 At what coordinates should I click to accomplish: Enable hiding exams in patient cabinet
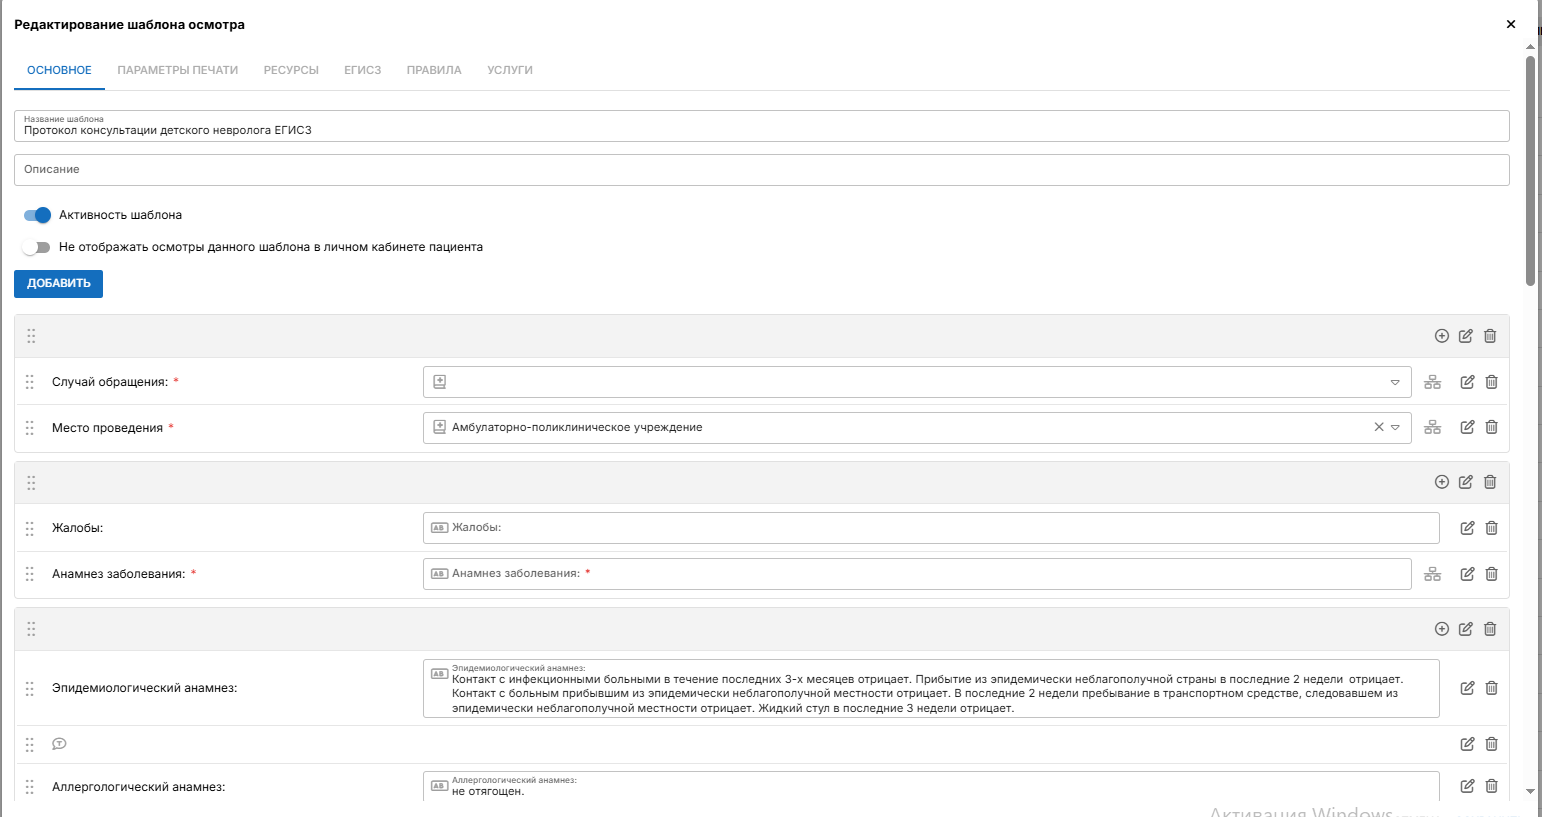tap(37, 247)
